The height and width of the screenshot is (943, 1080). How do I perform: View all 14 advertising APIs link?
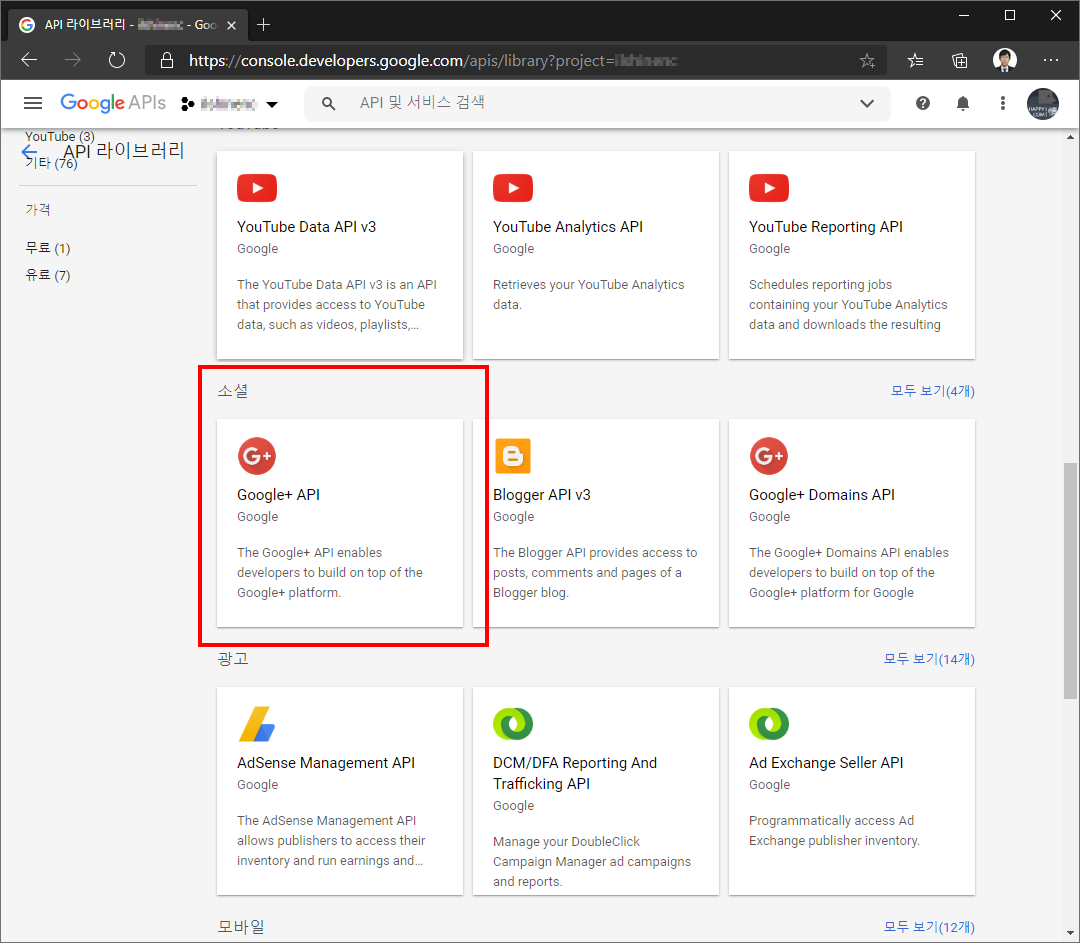pos(929,659)
